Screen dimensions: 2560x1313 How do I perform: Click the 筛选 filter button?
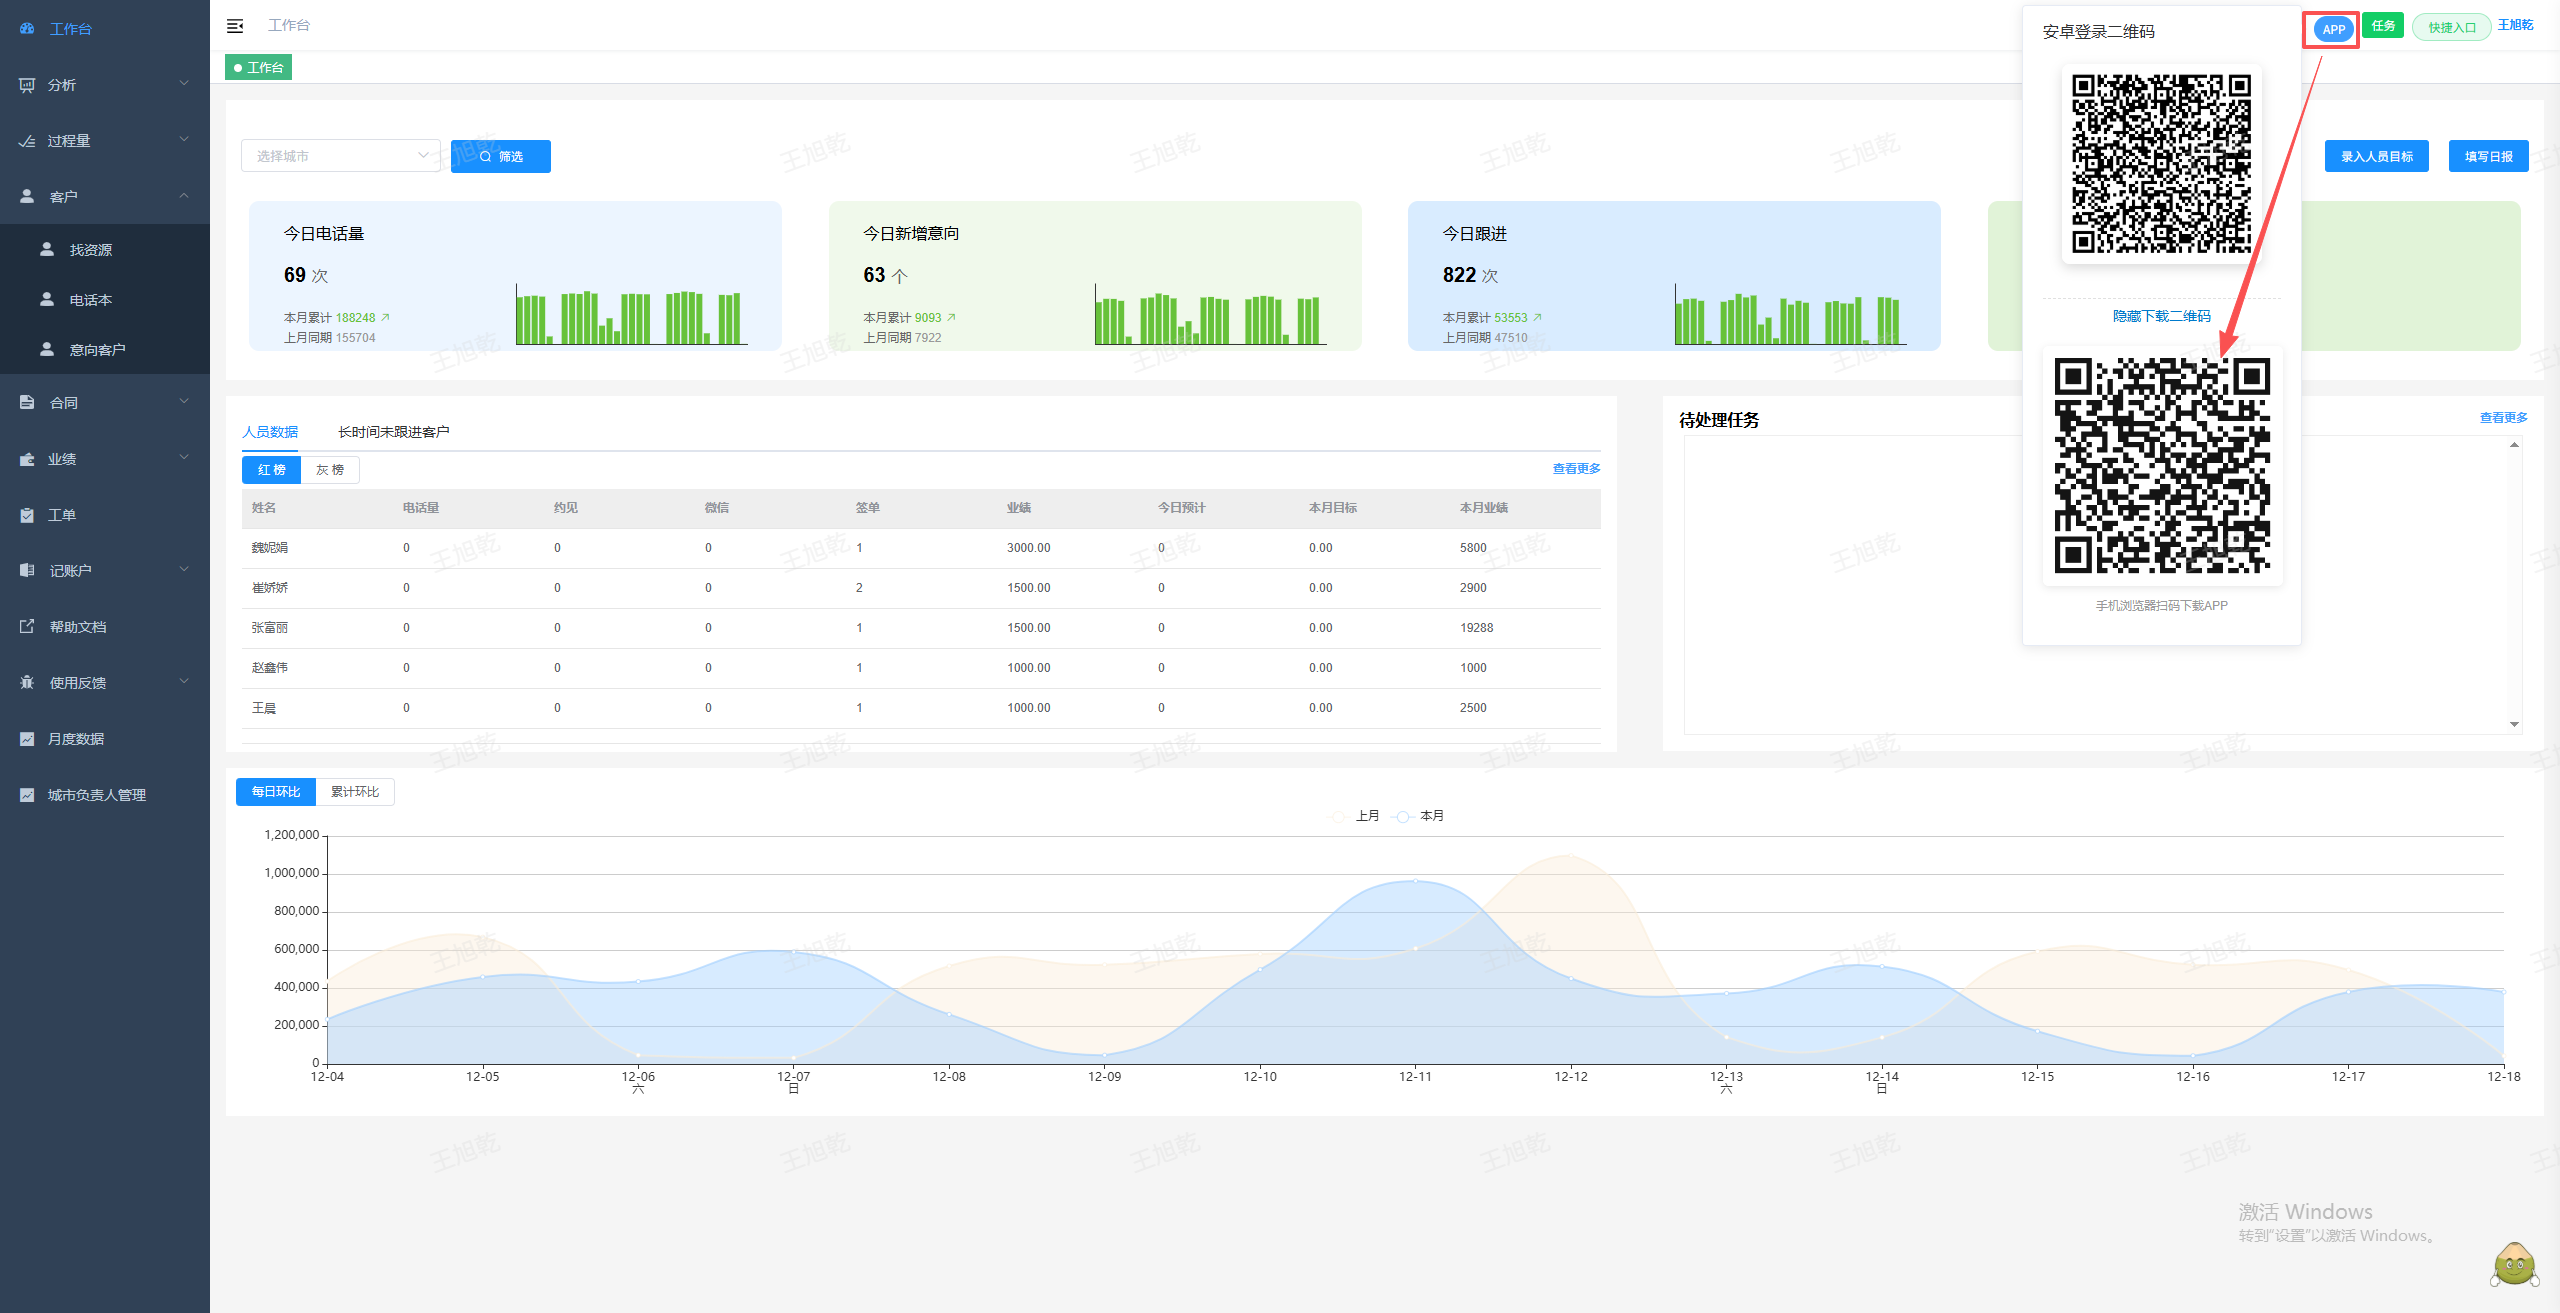(501, 156)
